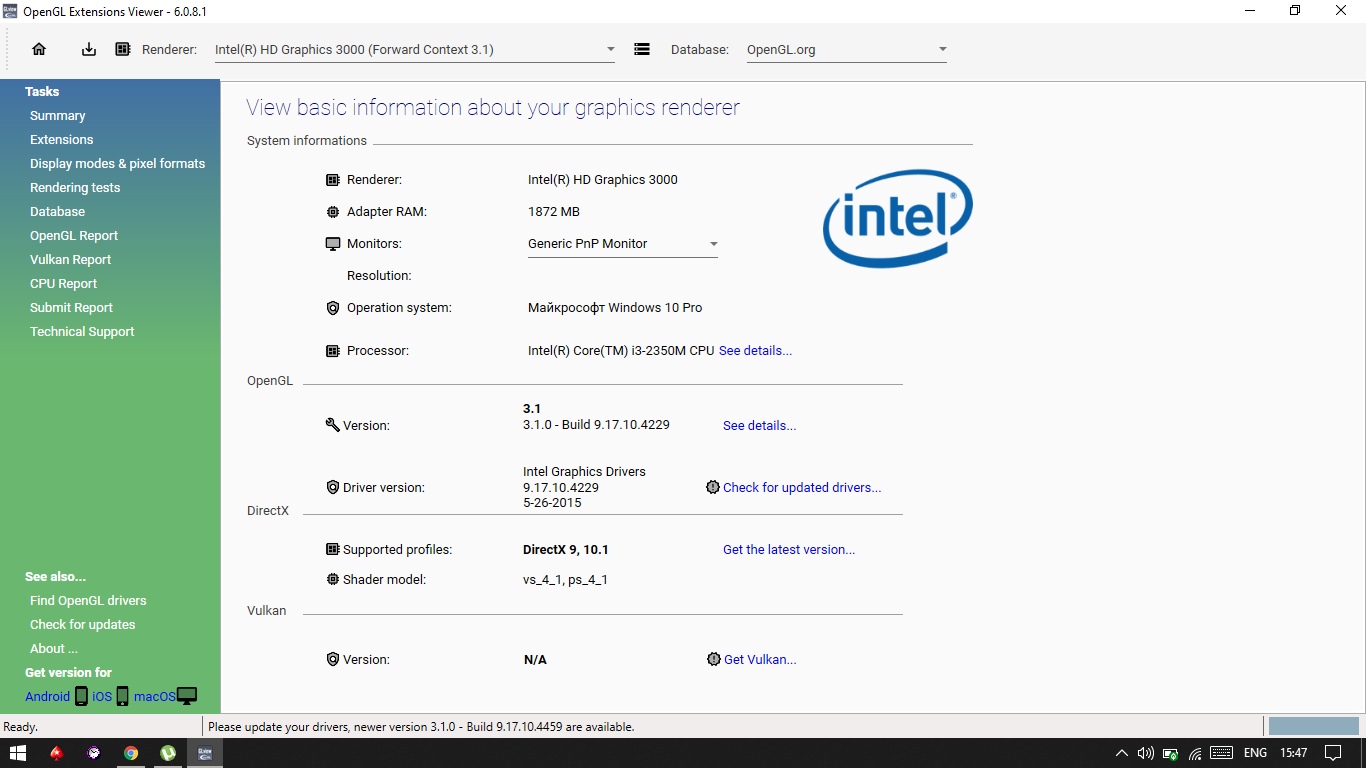Click the progress bar in the status bar
Screen dimensions: 1366x768
tap(1314, 726)
